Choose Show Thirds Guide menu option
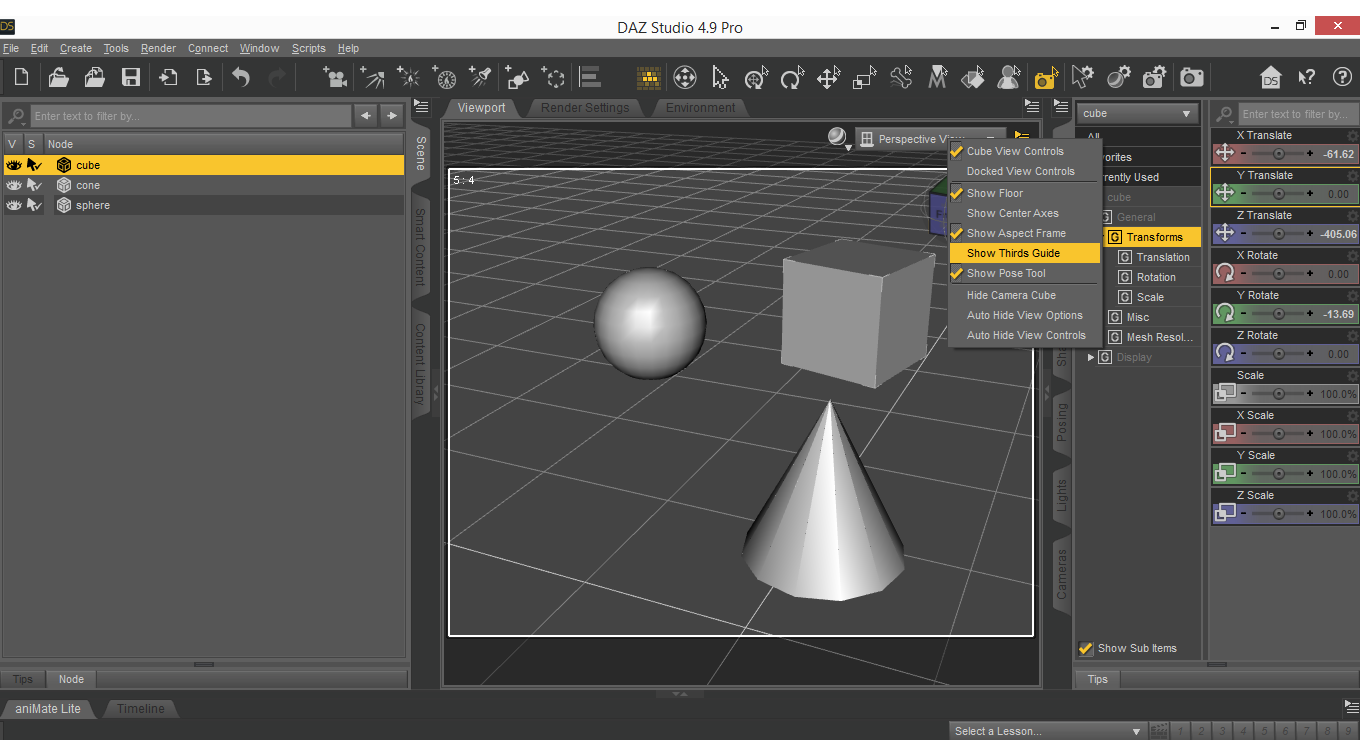 coord(1013,253)
